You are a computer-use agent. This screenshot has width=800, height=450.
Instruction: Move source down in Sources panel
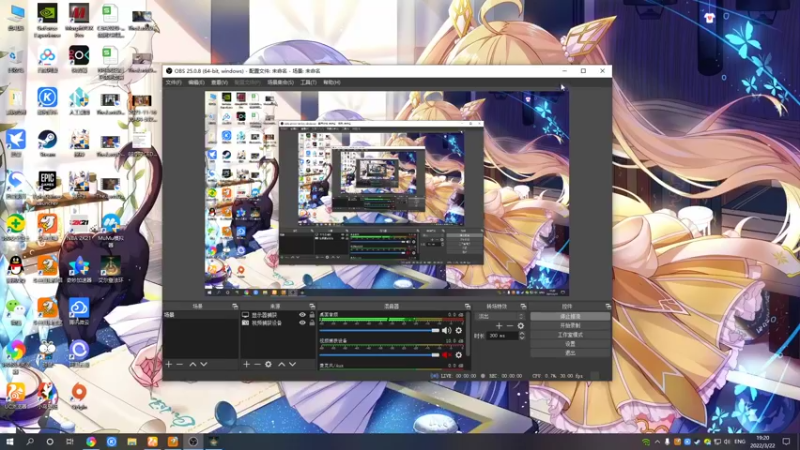click(x=292, y=364)
